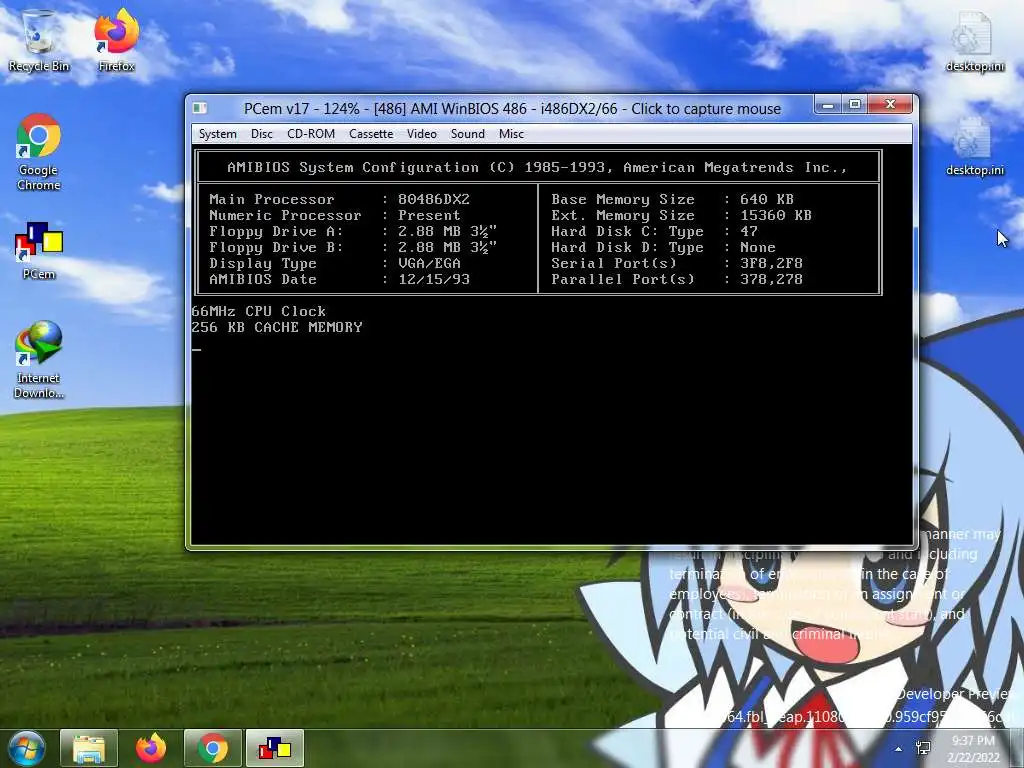
Task: Click the 'Display Type : VGA/EGA' line
Action: 335,263
